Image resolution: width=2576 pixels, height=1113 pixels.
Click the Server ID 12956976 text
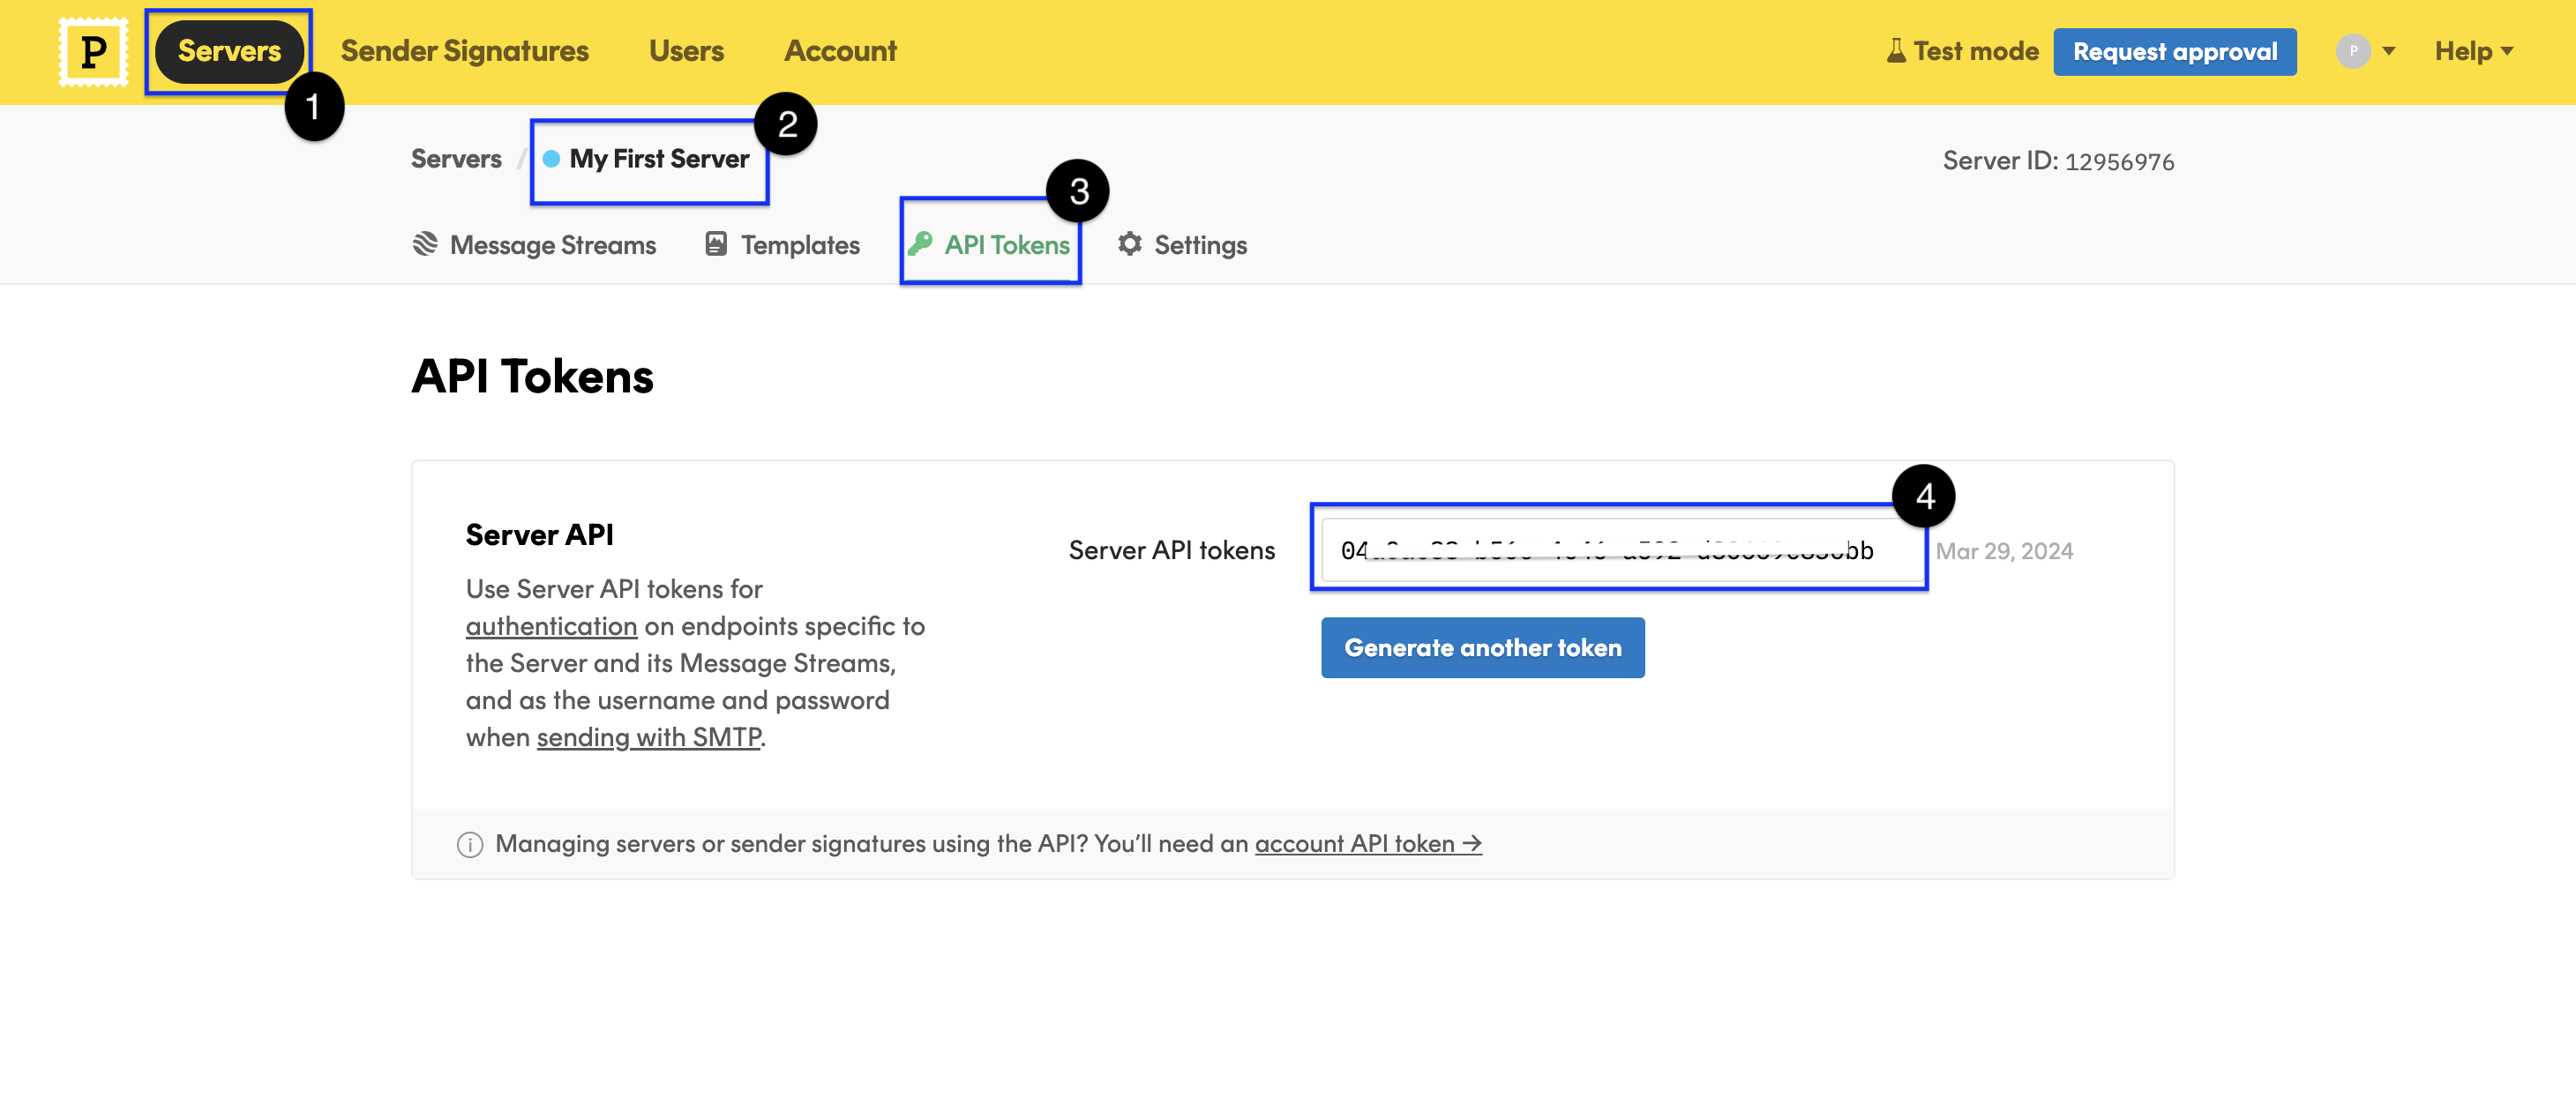(x=2058, y=161)
